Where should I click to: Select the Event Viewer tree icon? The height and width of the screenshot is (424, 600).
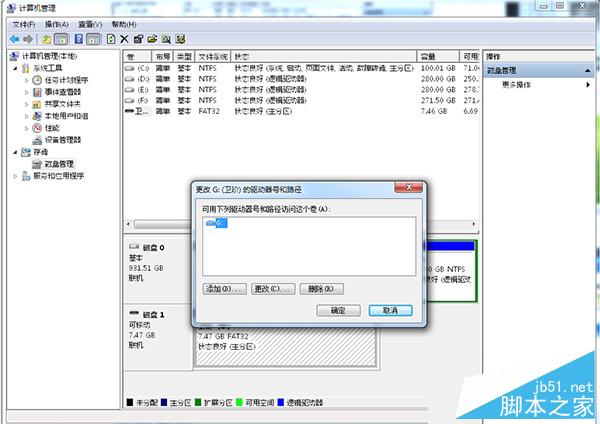tap(37, 92)
